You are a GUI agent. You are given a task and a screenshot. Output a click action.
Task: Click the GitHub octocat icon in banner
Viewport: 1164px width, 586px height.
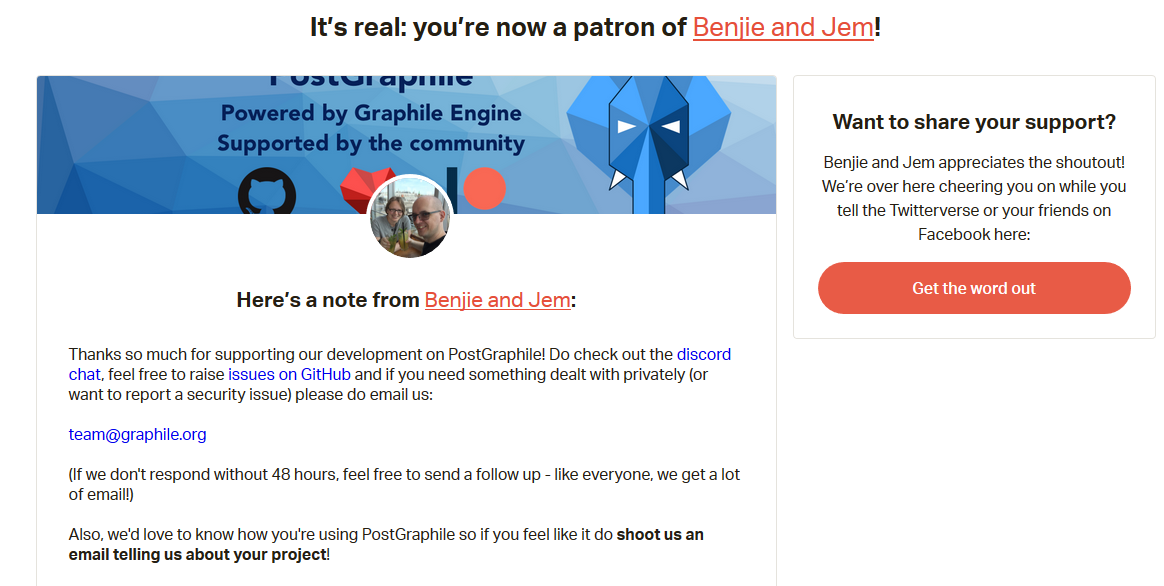click(x=267, y=192)
